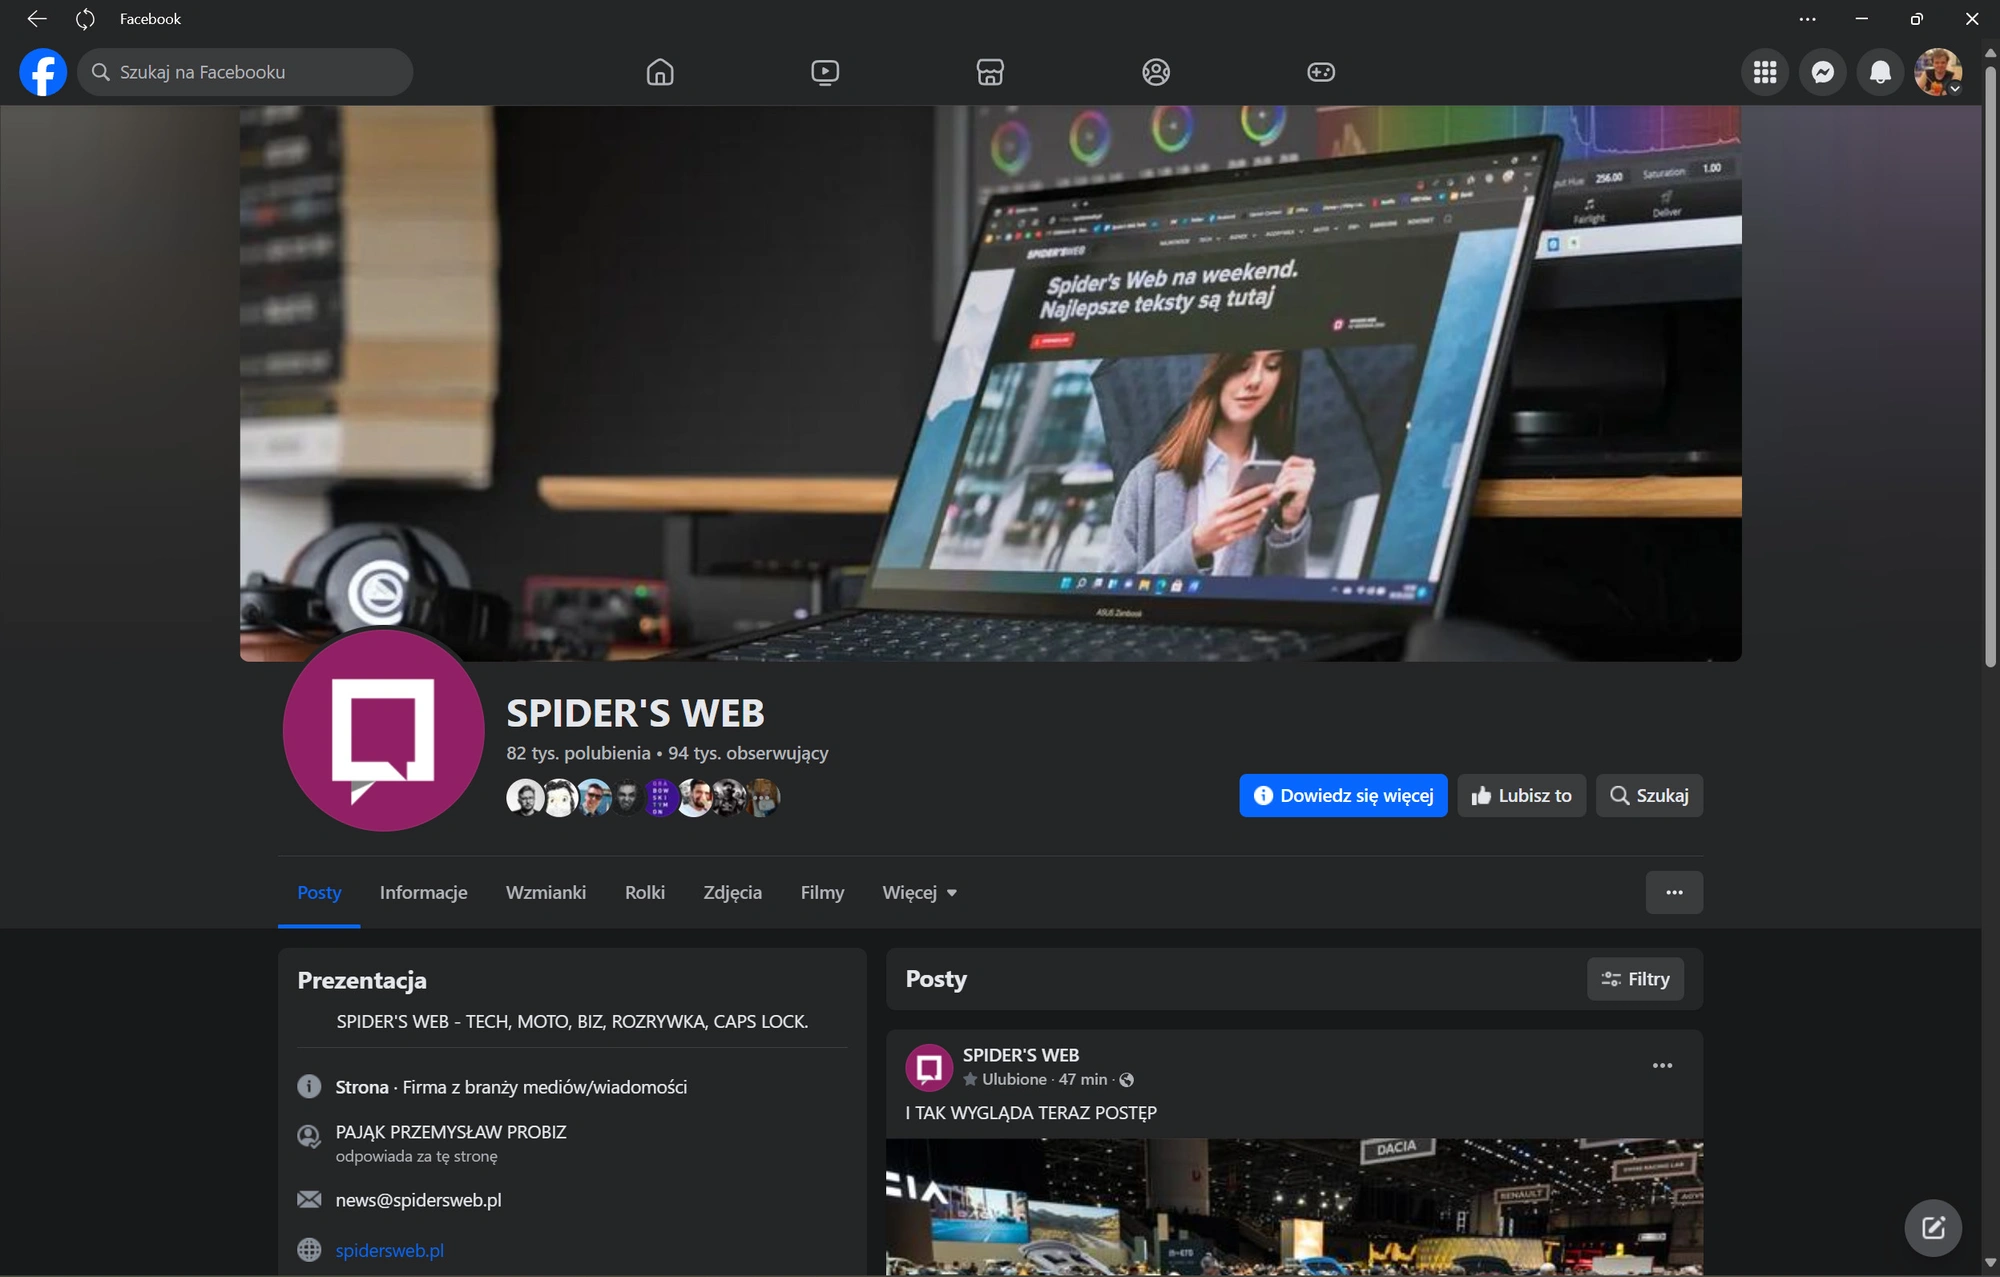Screen dimensions: 2000x1277
Task: Switch to the Zdjęcia tab
Action: tap(733, 892)
